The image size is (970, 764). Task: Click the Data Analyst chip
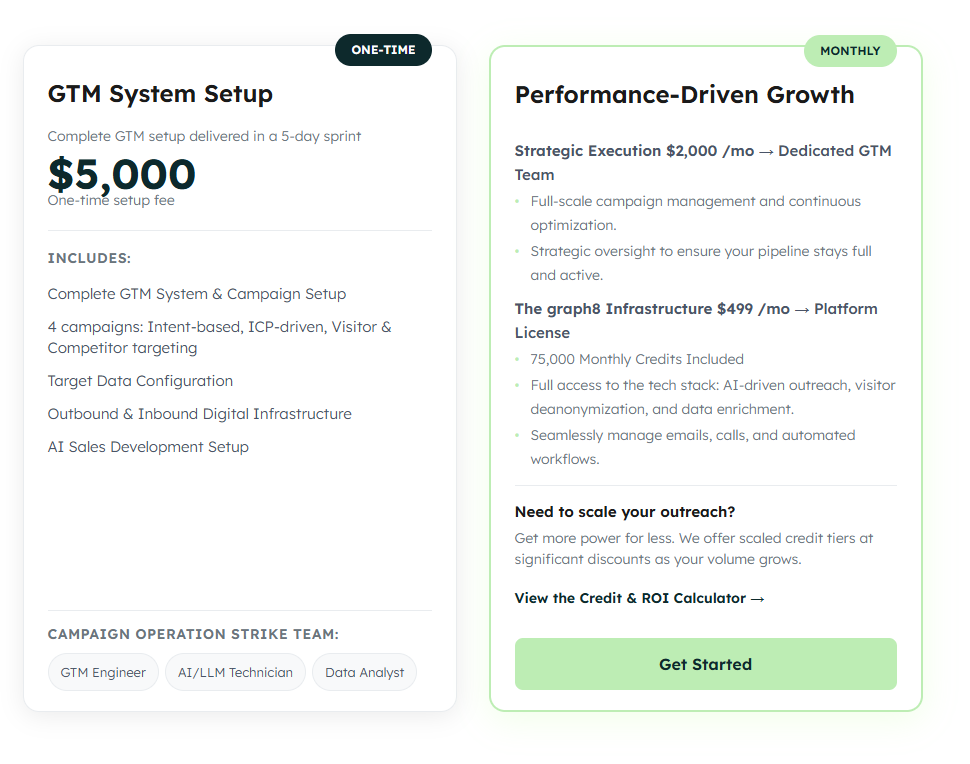pos(364,672)
